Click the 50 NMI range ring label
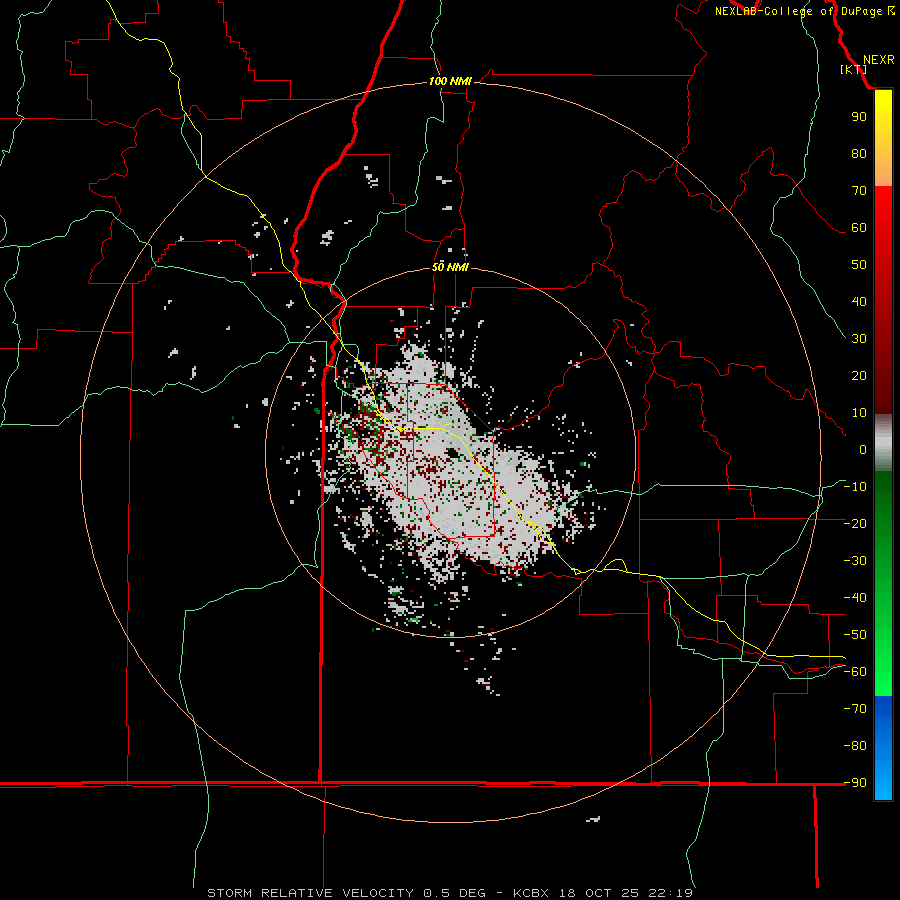Viewport: 900px width, 900px height. point(450,267)
